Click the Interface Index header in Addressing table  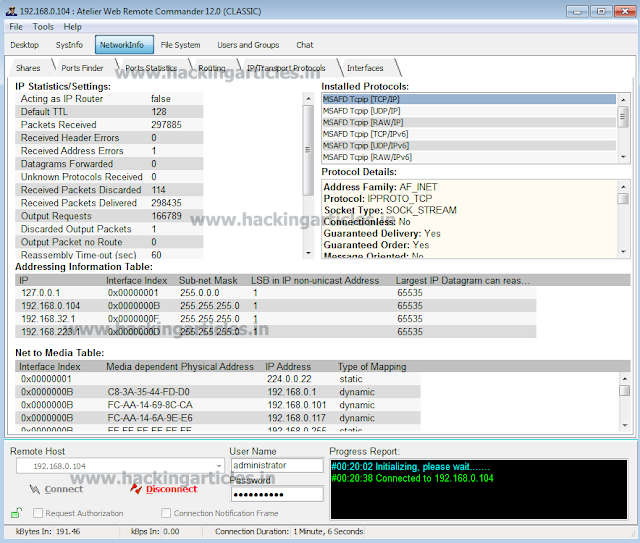tap(136, 280)
